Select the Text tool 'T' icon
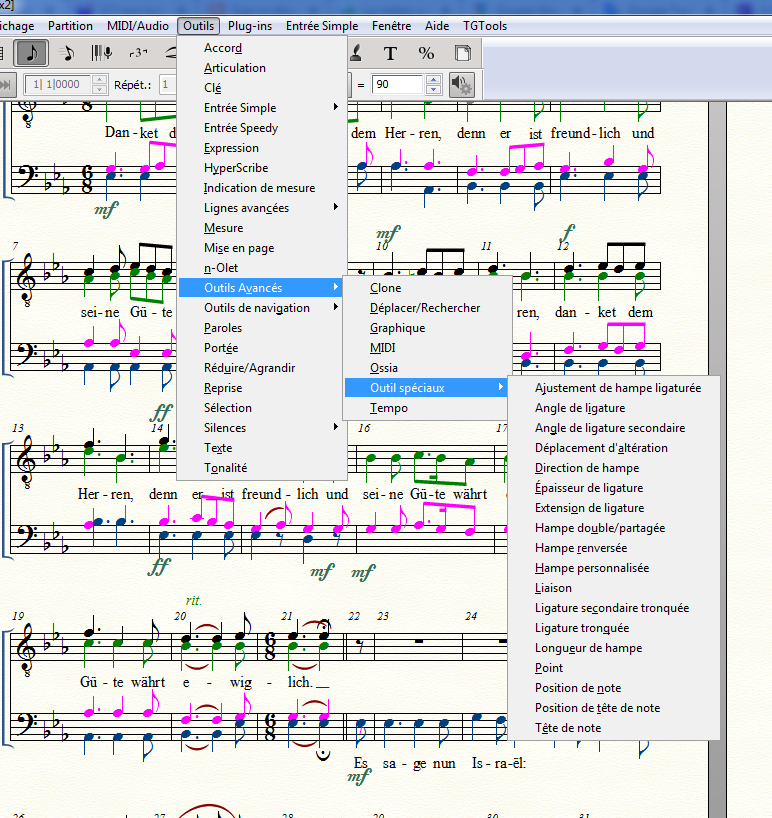Image resolution: width=772 pixels, height=818 pixels. [x=390, y=53]
